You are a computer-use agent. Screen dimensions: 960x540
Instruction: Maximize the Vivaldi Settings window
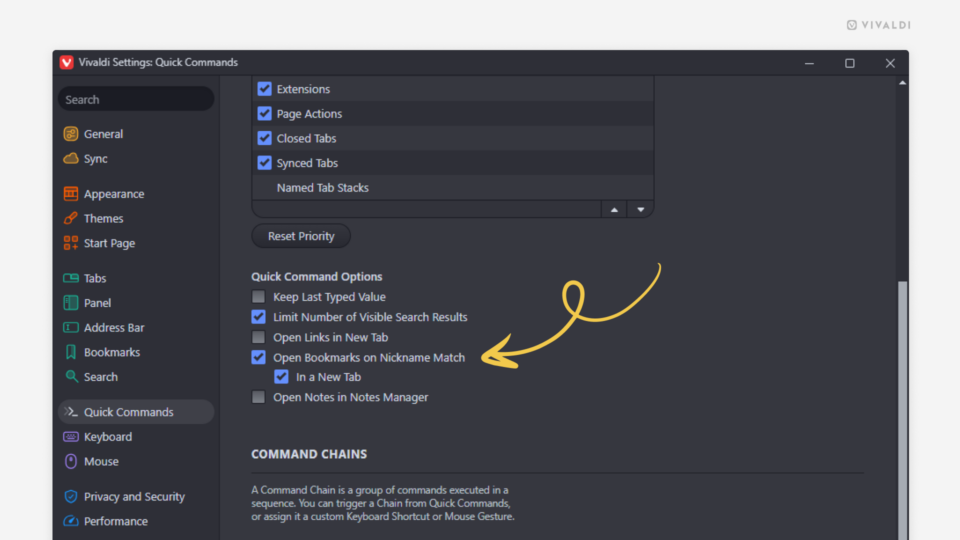[x=850, y=63]
